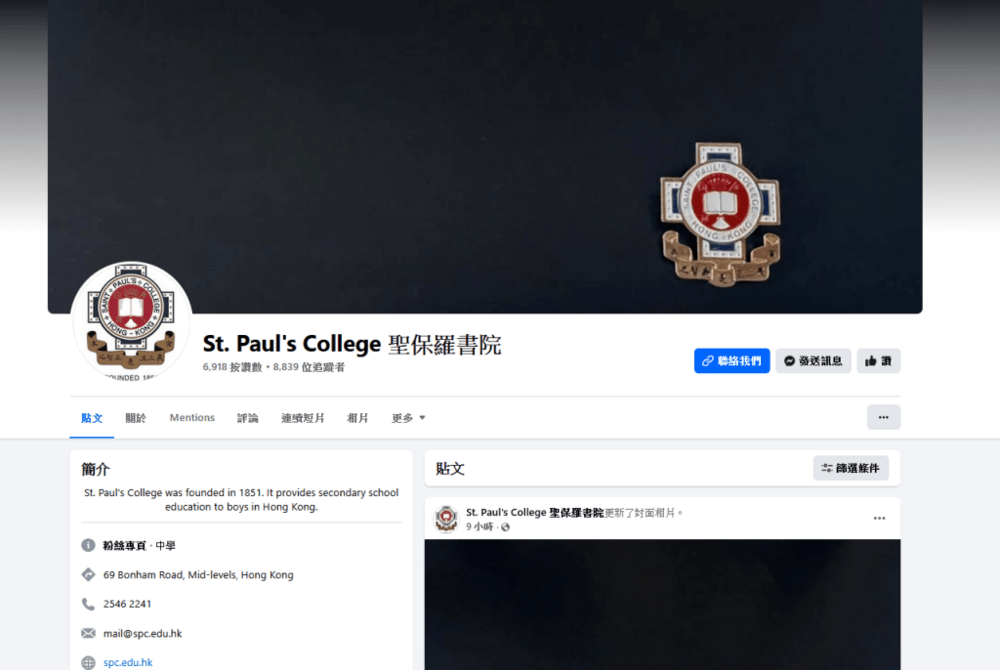Screen dimensions: 1000x670
Task: Click the mail@spc.edu.hk email address
Action: pos(143,633)
